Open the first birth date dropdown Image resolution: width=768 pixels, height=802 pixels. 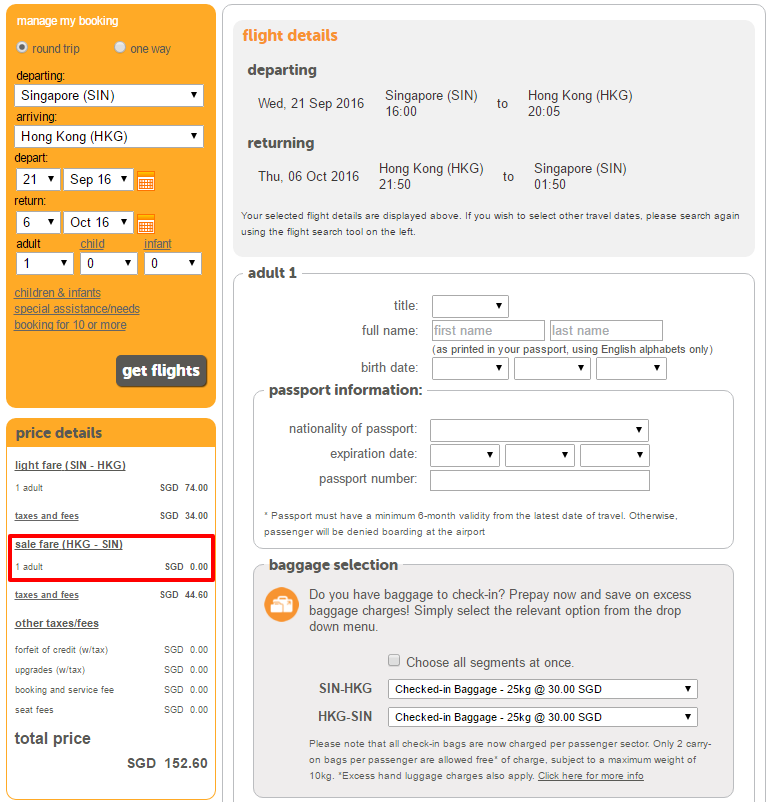tap(470, 368)
